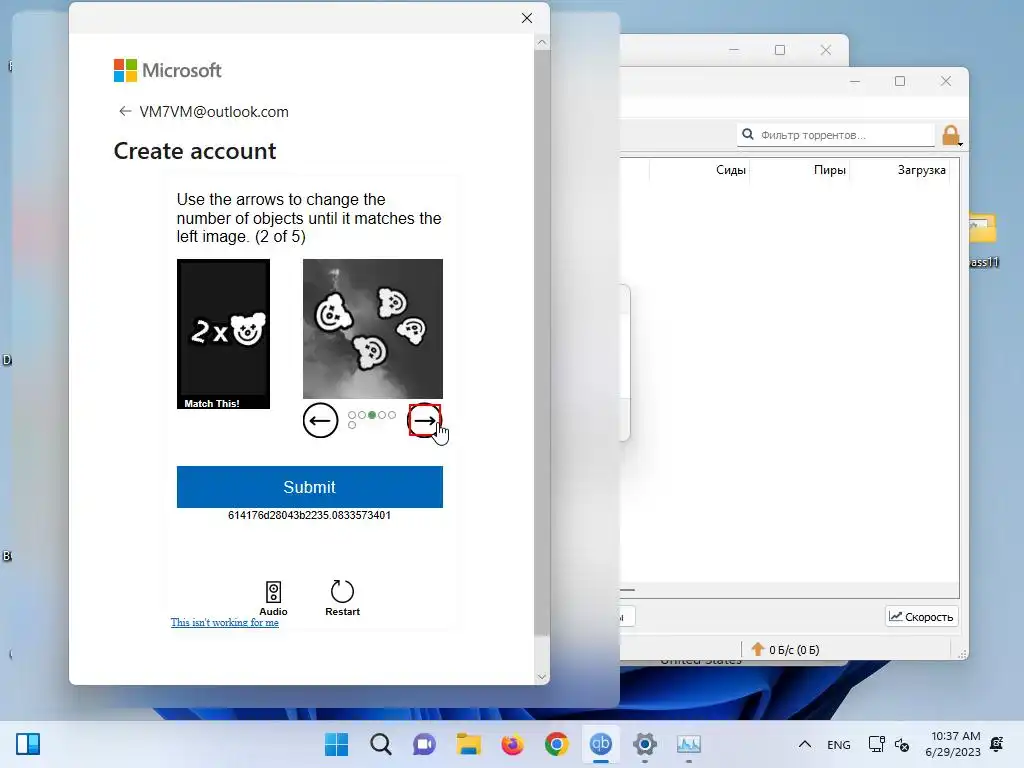Screen dimensions: 1024x768
Task: Show hidden system tray icons
Action: (805, 744)
